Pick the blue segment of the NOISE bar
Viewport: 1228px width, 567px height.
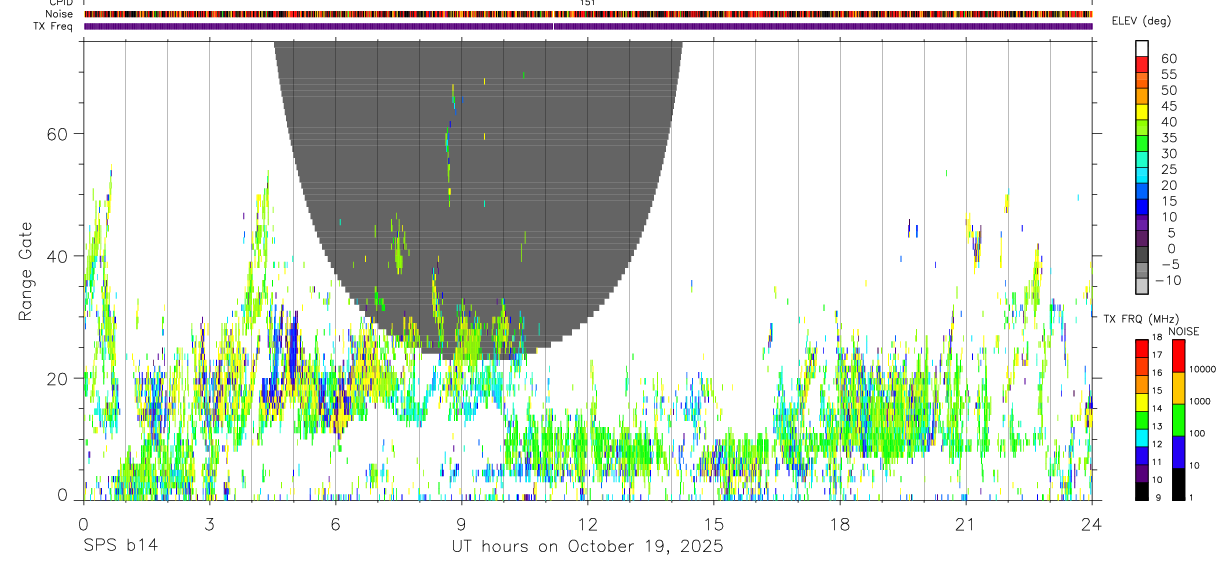click(1178, 452)
